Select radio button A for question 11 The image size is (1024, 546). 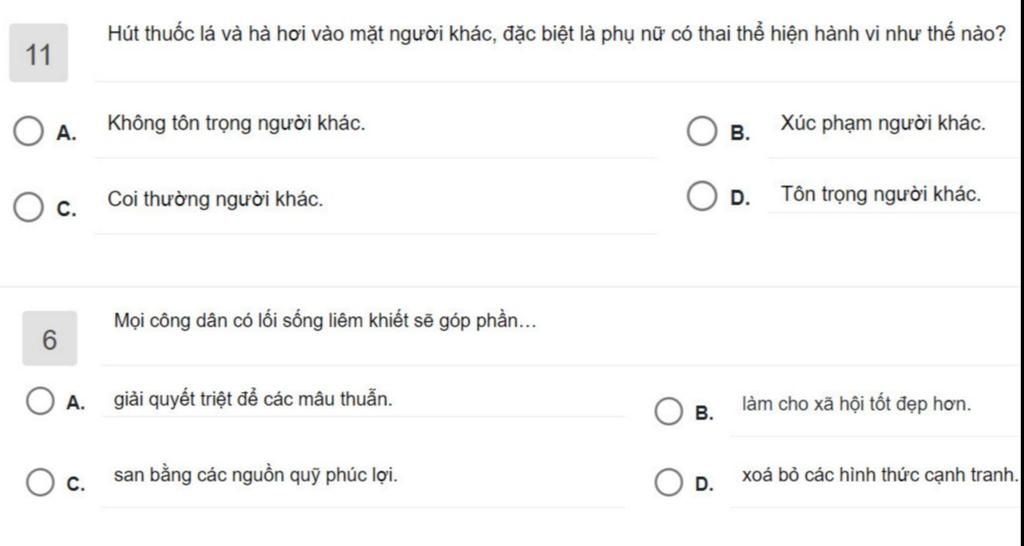click(x=29, y=131)
